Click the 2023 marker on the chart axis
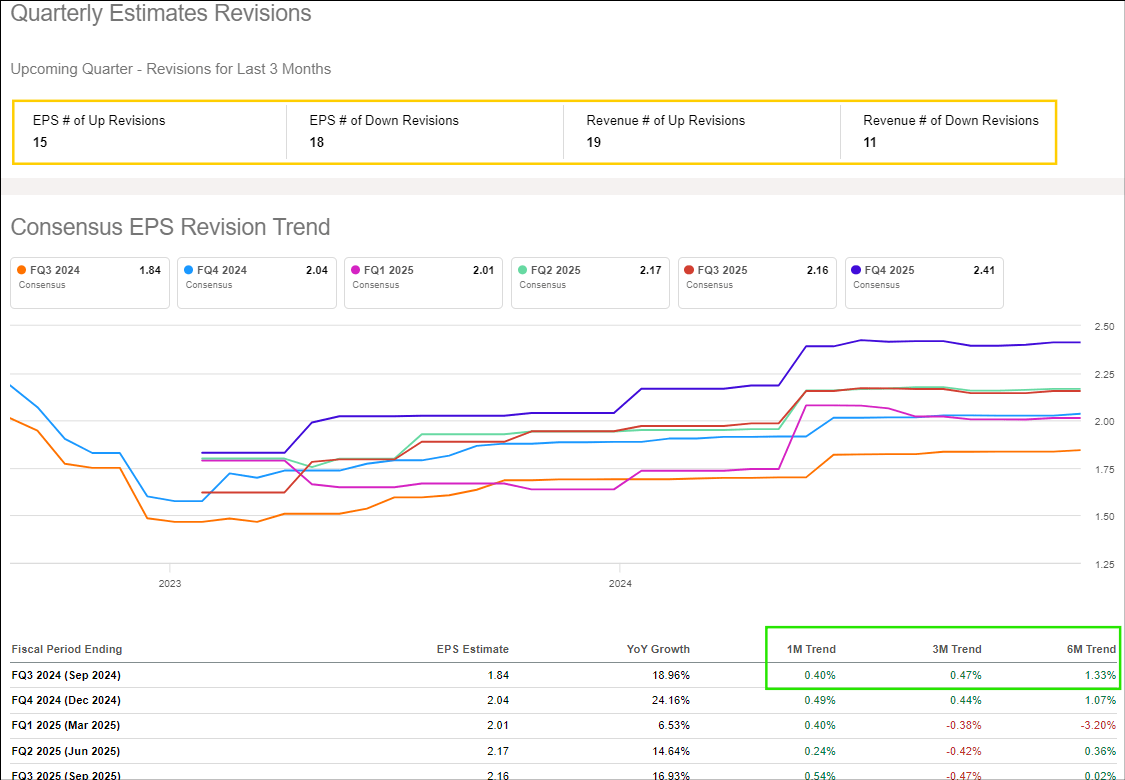This screenshot has width=1125, height=780. 170,582
